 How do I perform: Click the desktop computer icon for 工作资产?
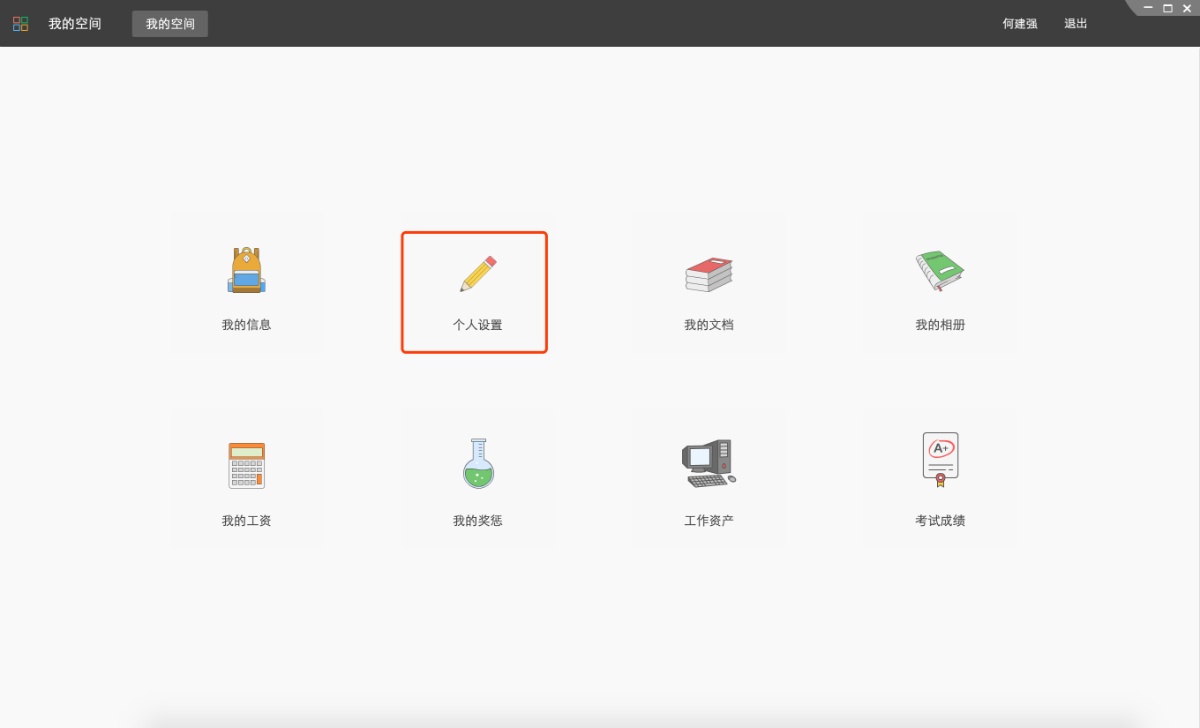pyautogui.click(x=708, y=464)
